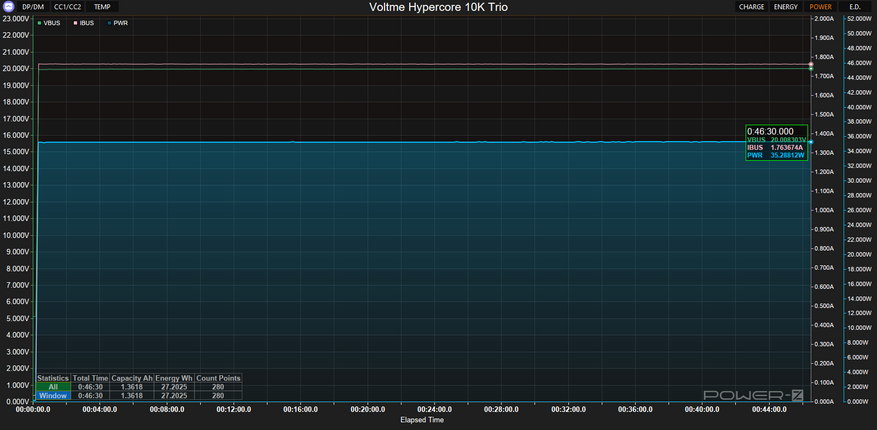877x430 pixels.
Task: Toggle the IBUS legend marker
Action: pyautogui.click(x=76, y=21)
